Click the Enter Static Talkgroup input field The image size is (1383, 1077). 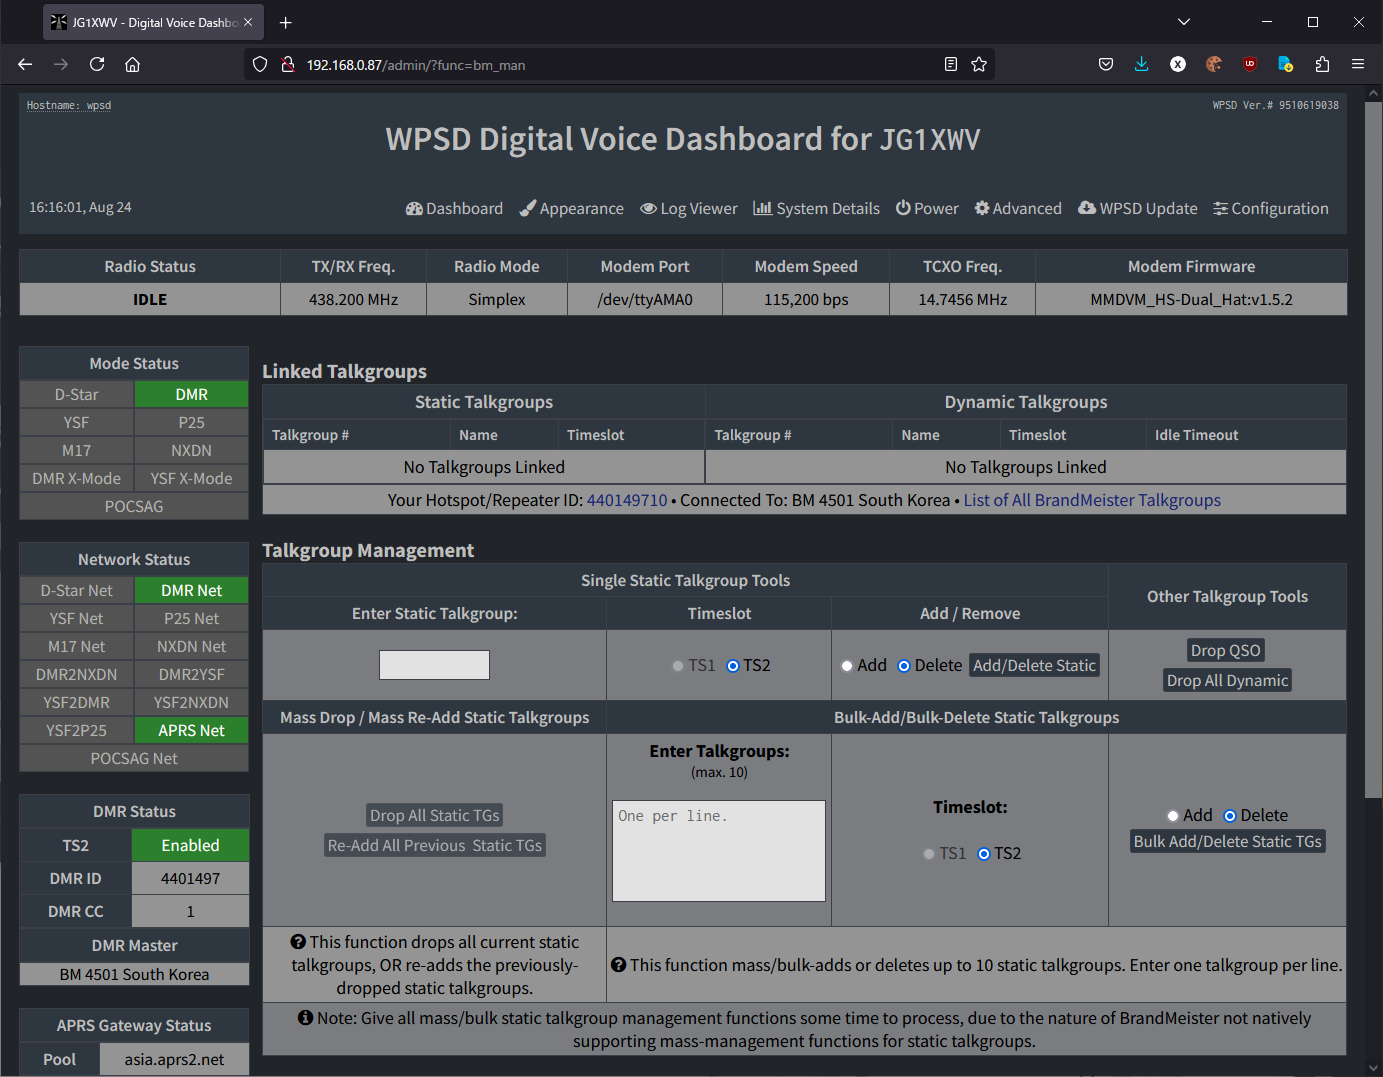point(434,665)
